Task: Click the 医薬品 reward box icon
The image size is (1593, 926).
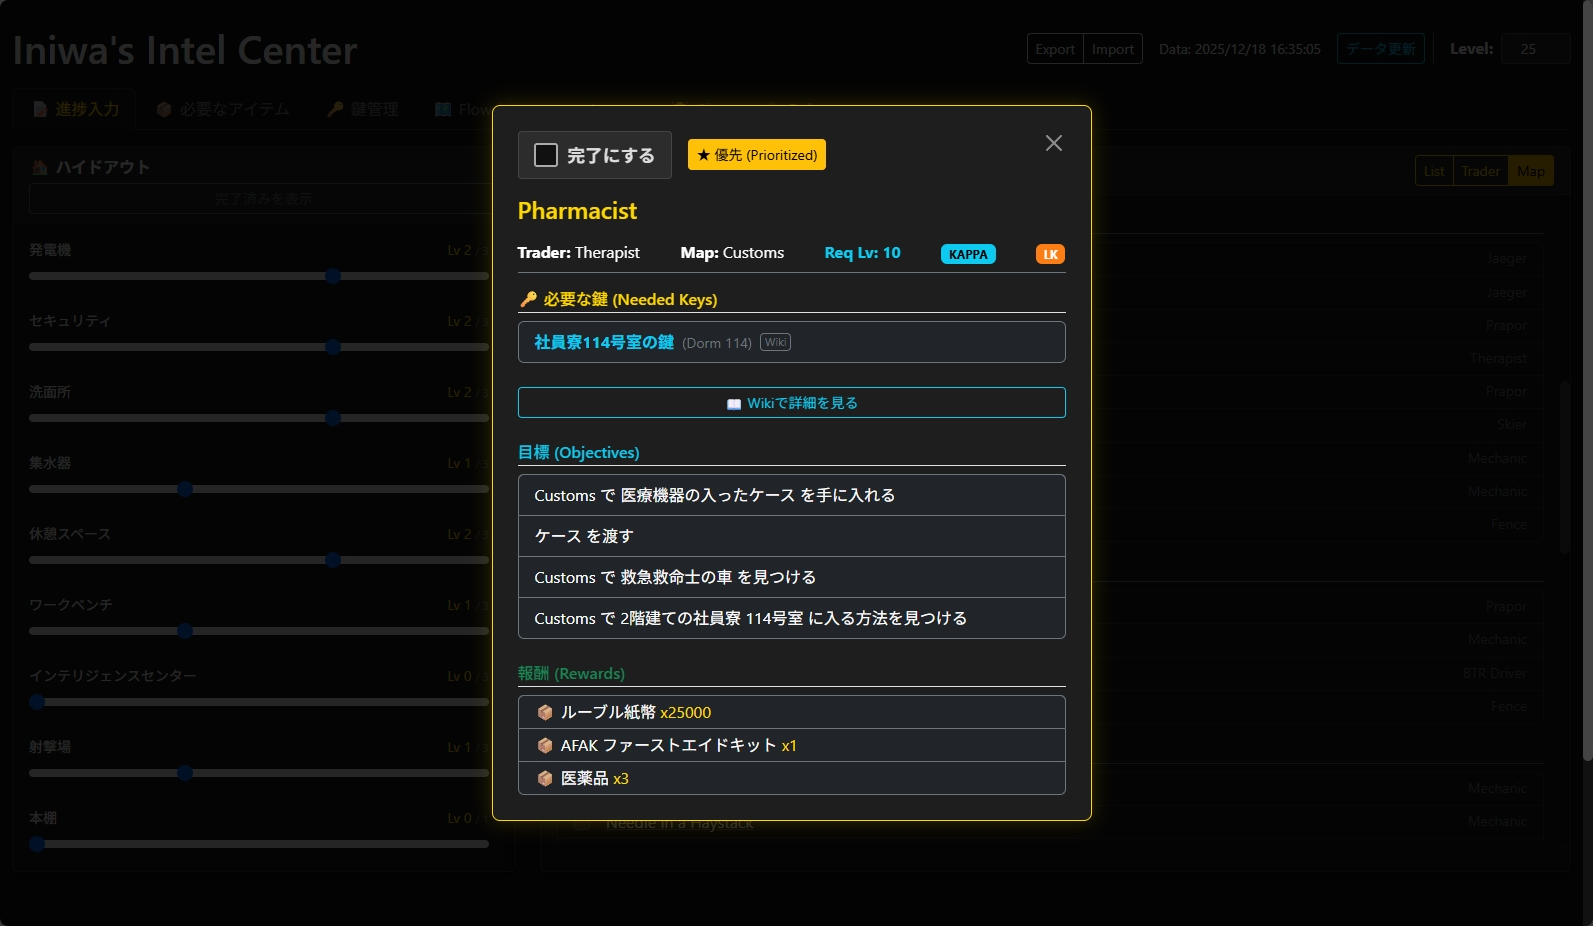Action: click(x=545, y=778)
